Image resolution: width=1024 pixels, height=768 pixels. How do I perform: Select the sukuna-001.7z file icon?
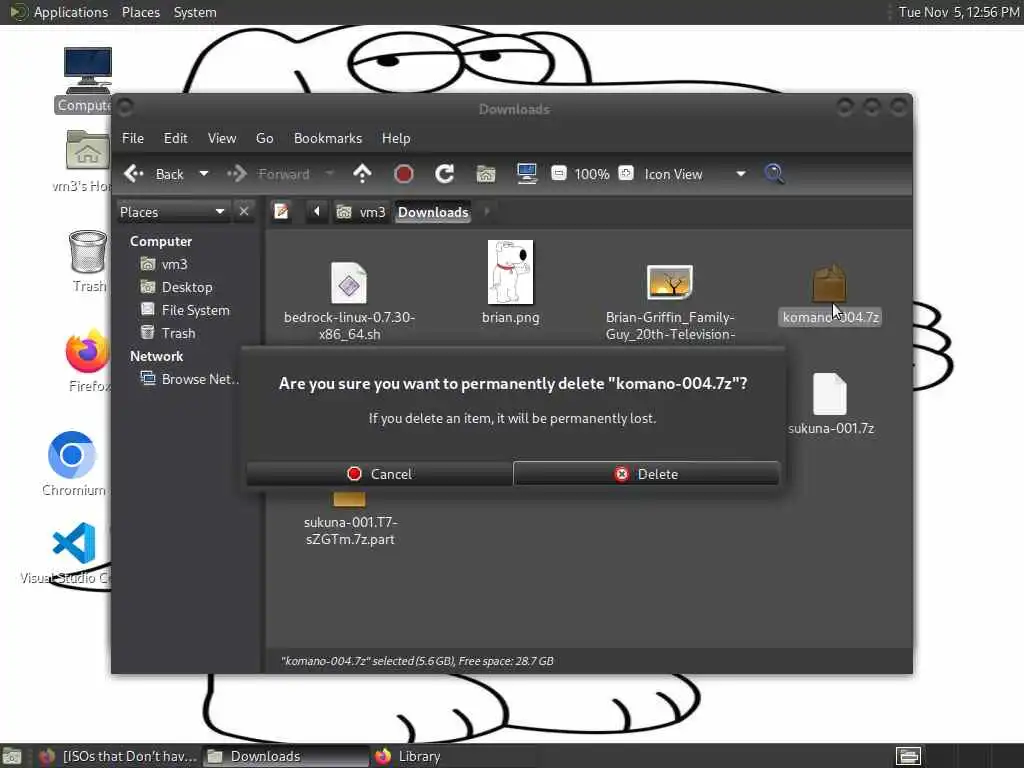(830, 394)
